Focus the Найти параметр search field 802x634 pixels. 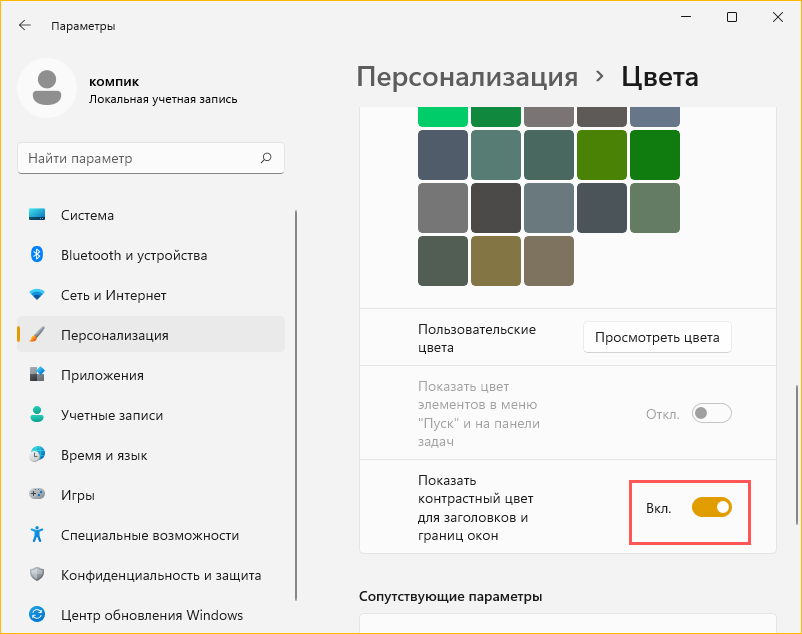151,158
